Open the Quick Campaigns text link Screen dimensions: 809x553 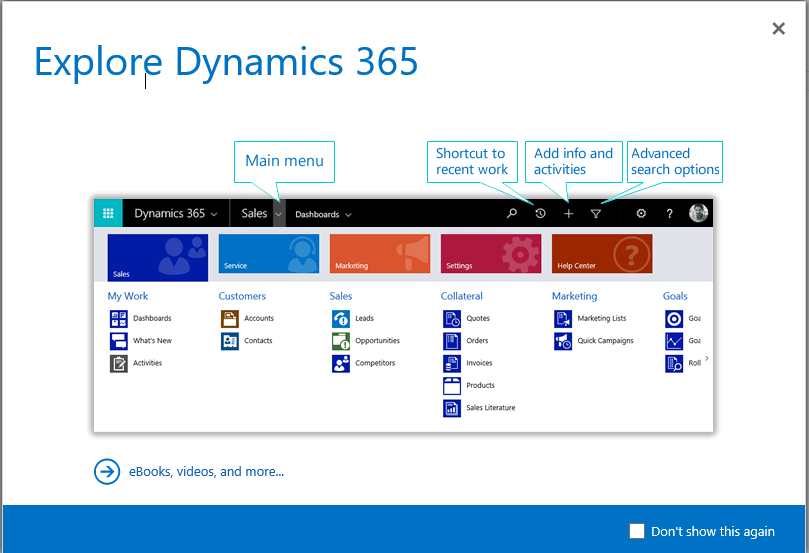click(605, 340)
